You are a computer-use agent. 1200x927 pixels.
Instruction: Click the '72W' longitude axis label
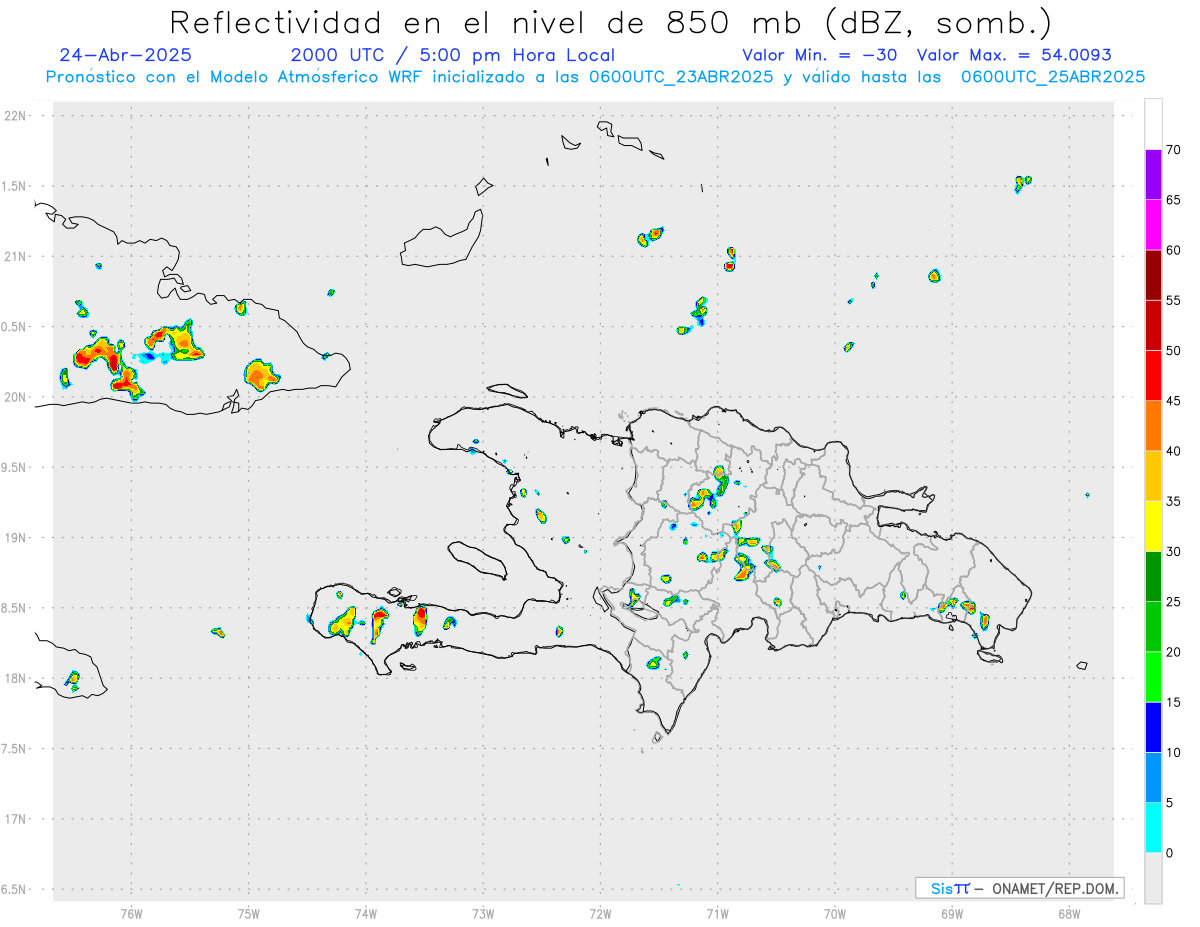tap(600, 914)
